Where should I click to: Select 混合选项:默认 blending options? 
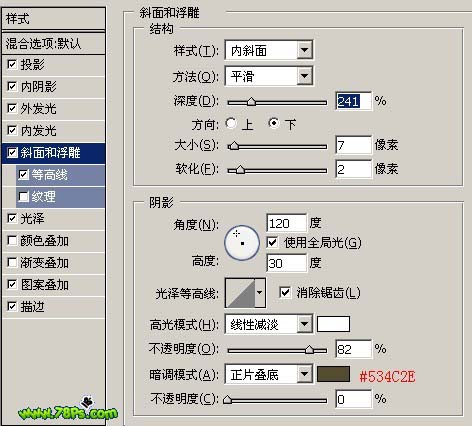[53, 43]
